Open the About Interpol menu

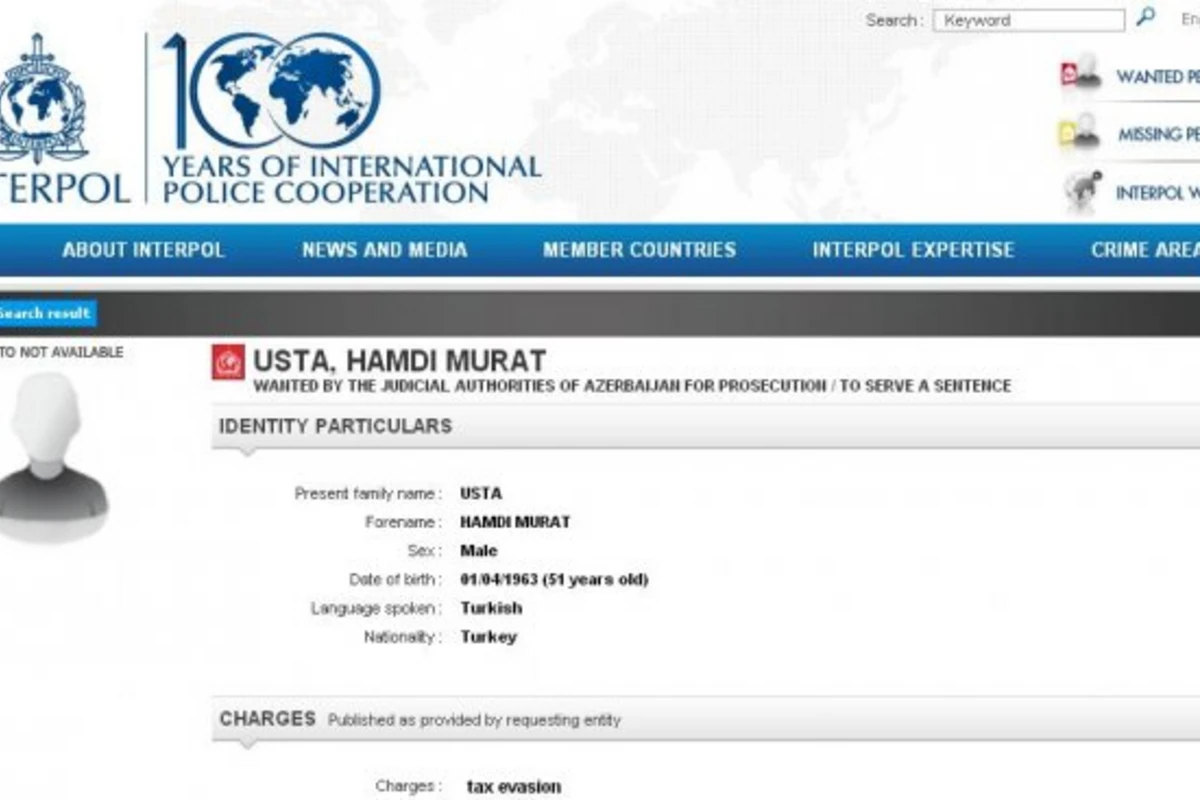point(143,250)
